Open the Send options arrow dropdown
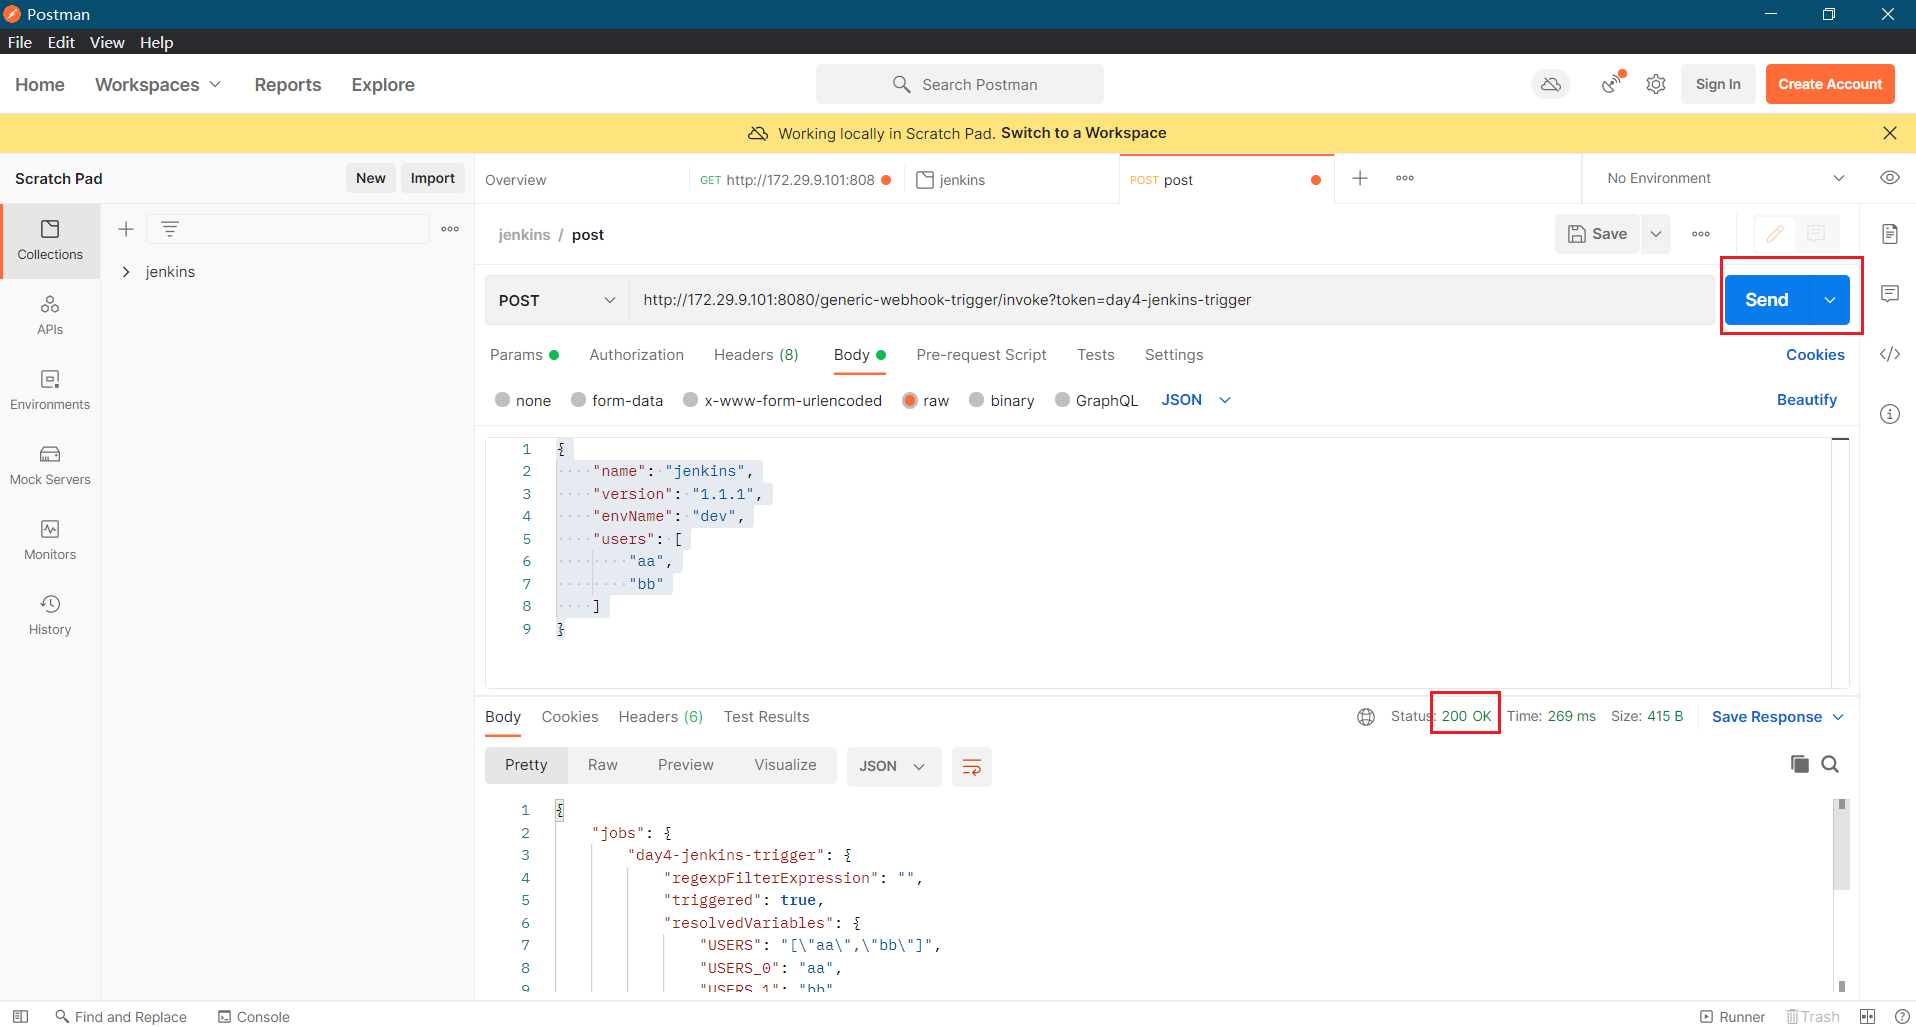Image resolution: width=1916 pixels, height=1027 pixels. 1830,300
